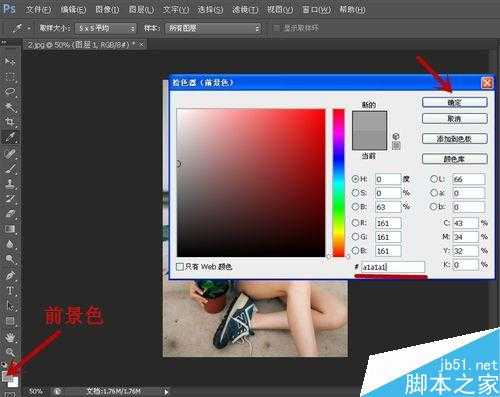
Task: Select the Path Selection tool
Action: tap(10, 306)
